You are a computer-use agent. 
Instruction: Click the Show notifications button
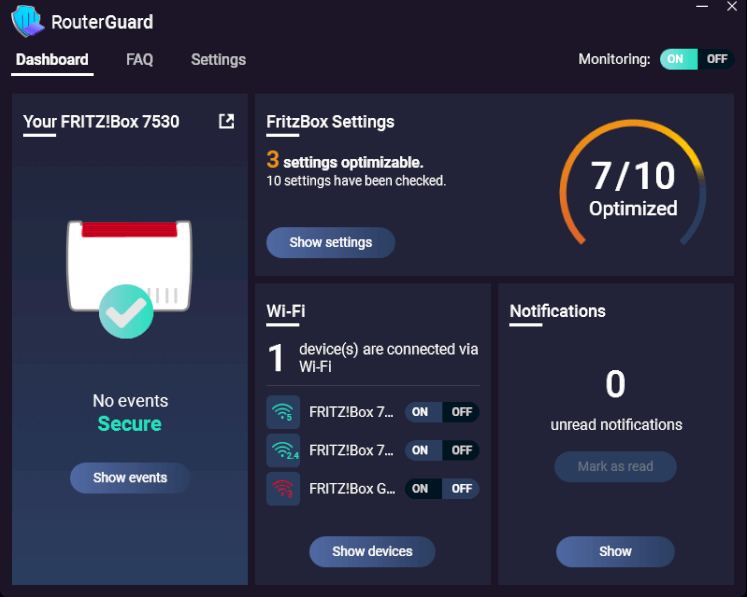coord(615,551)
